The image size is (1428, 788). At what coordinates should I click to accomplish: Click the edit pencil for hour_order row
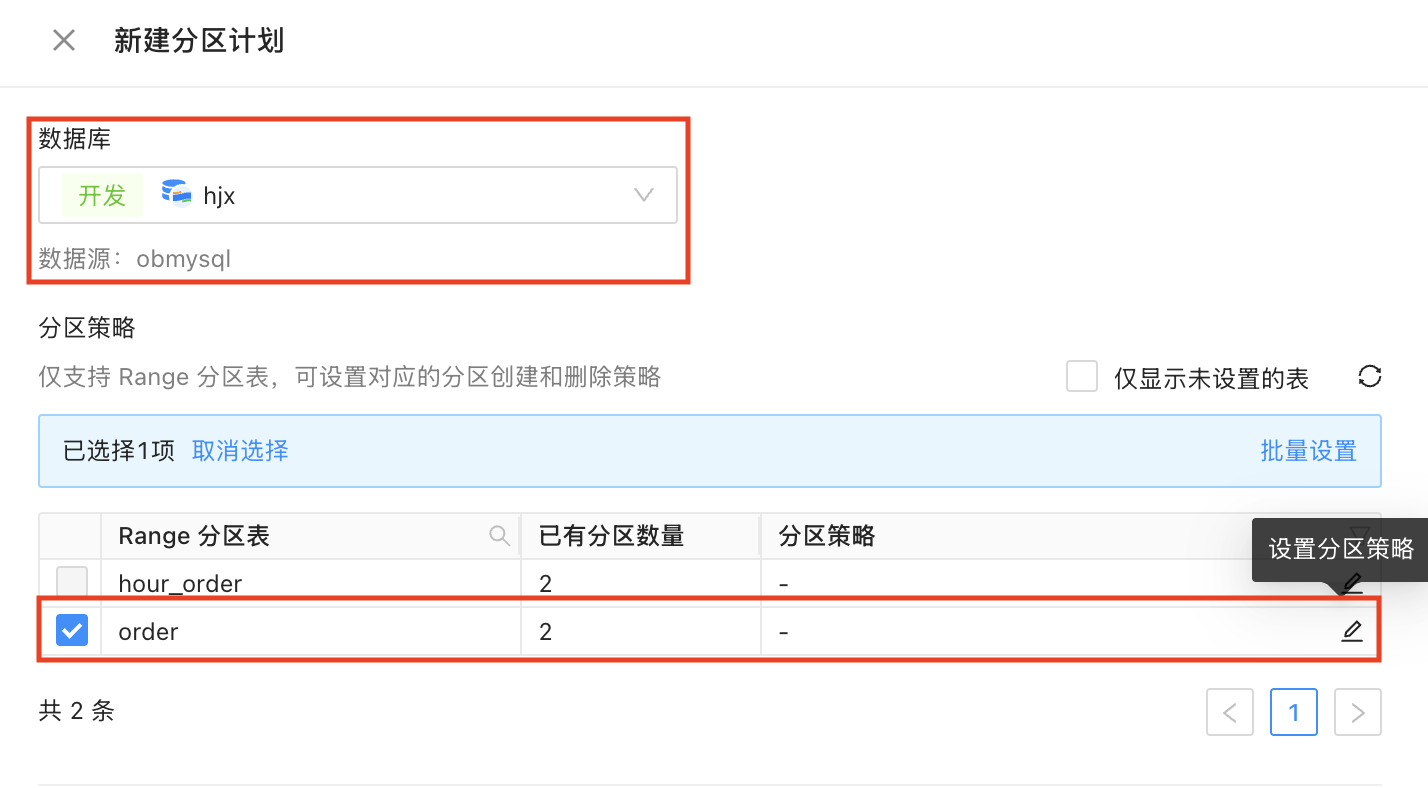[1352, 583]
